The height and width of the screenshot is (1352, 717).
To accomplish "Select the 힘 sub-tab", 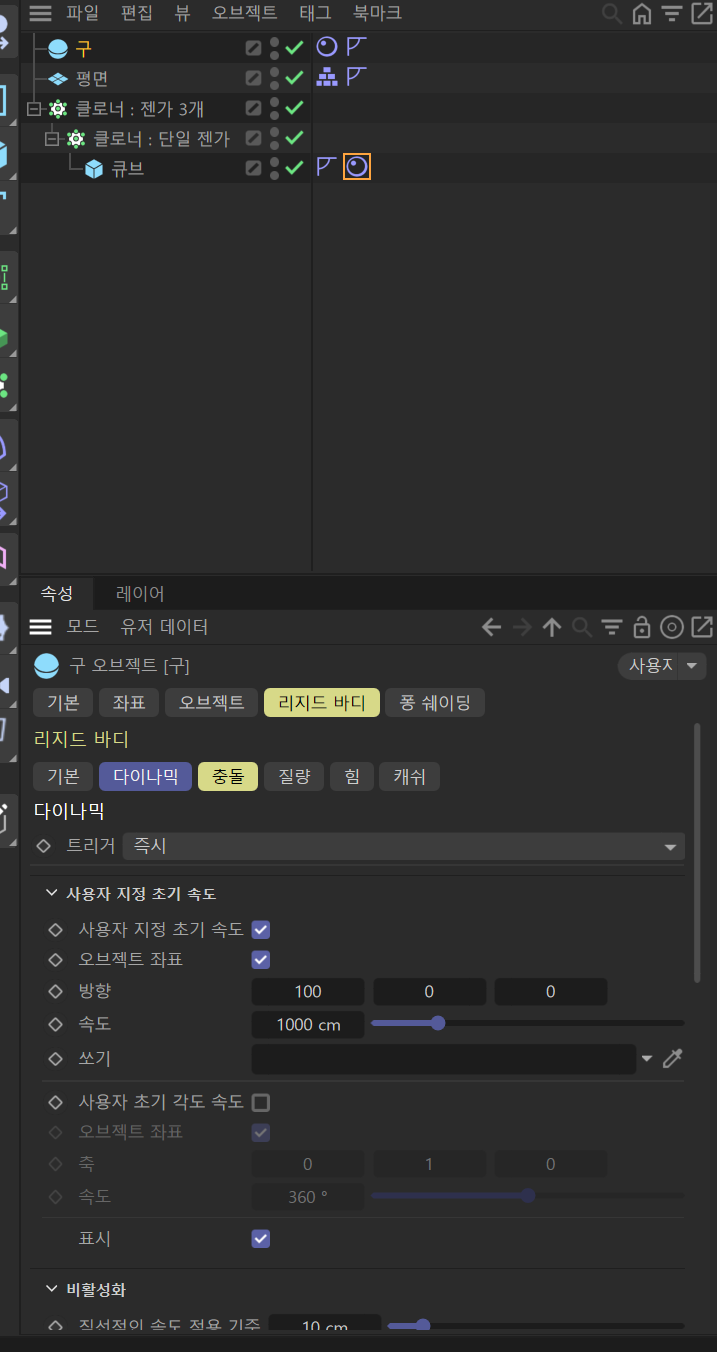I will point(352,777).
